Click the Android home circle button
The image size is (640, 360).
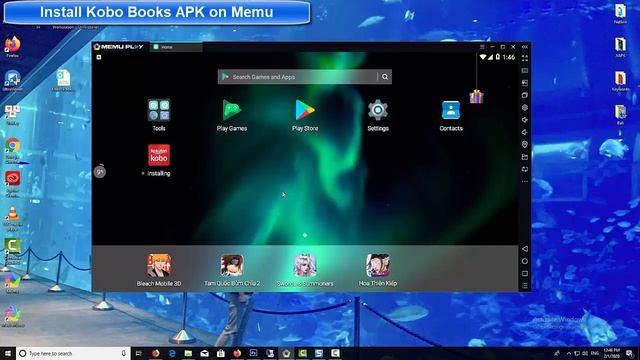click(x=525, y=261)
